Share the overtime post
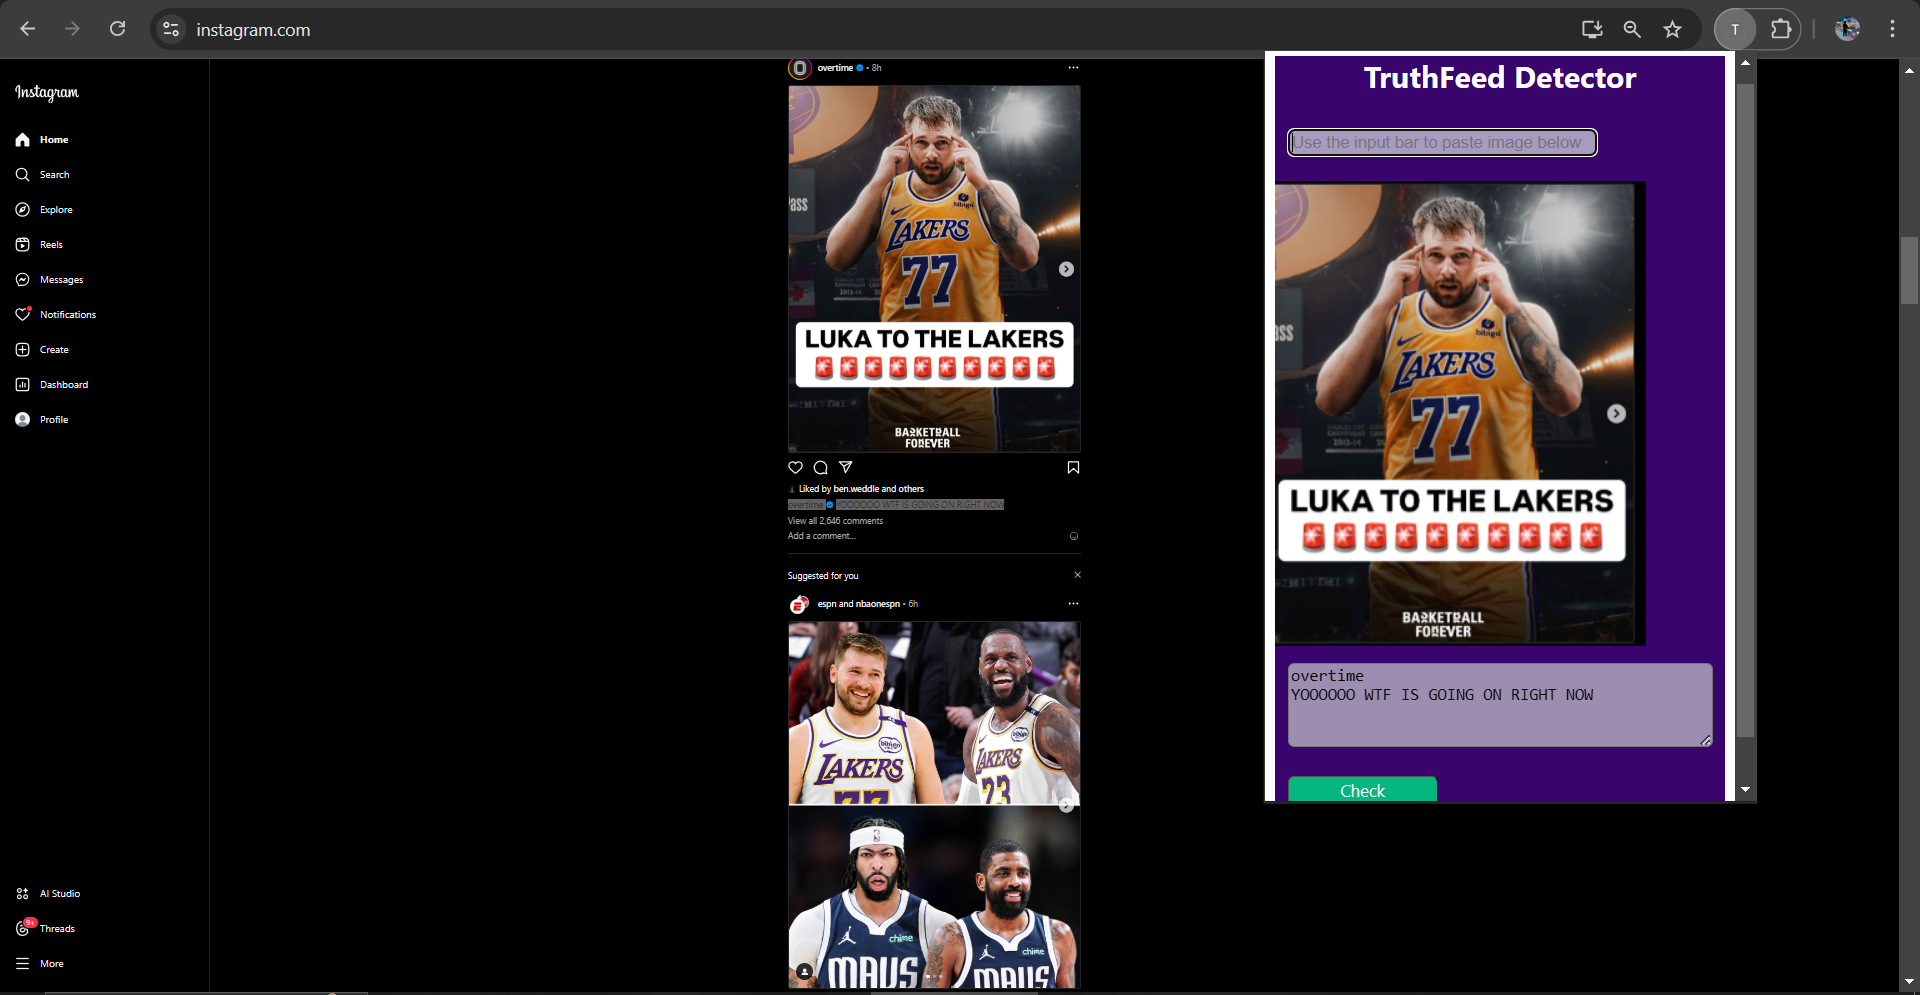 (x=846, y=467)
